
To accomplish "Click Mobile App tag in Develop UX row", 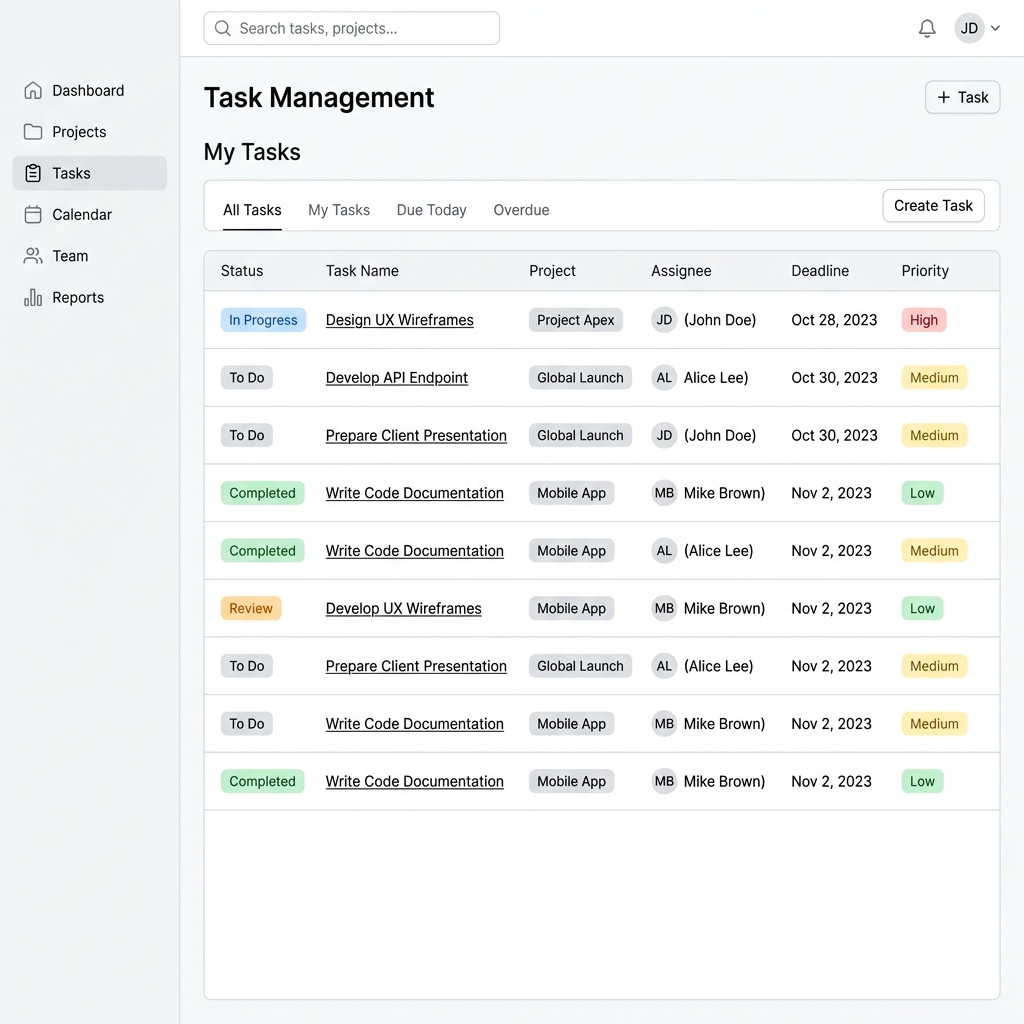I will click(x=571, y=609).
